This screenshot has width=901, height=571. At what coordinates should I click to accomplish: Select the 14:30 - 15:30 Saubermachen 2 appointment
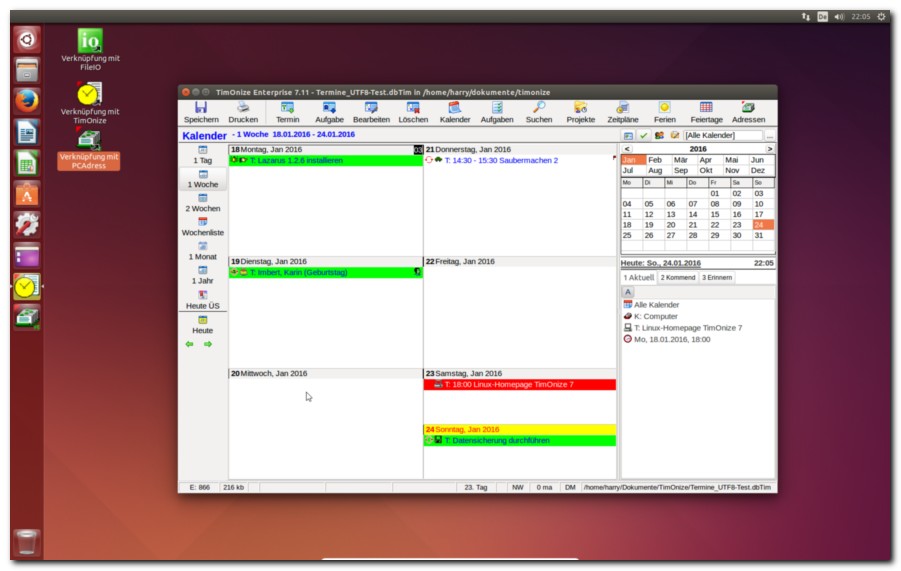tap(519, 160)
